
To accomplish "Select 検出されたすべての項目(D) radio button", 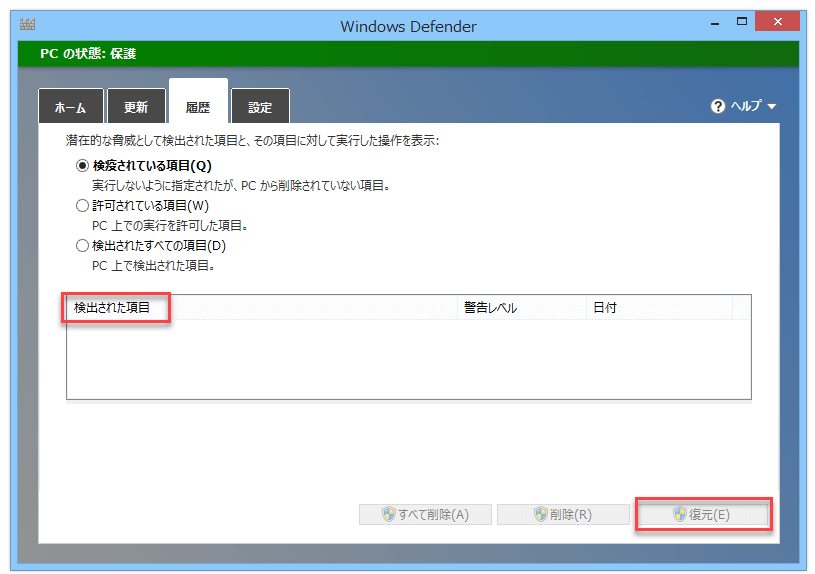I will pos(82,245).
